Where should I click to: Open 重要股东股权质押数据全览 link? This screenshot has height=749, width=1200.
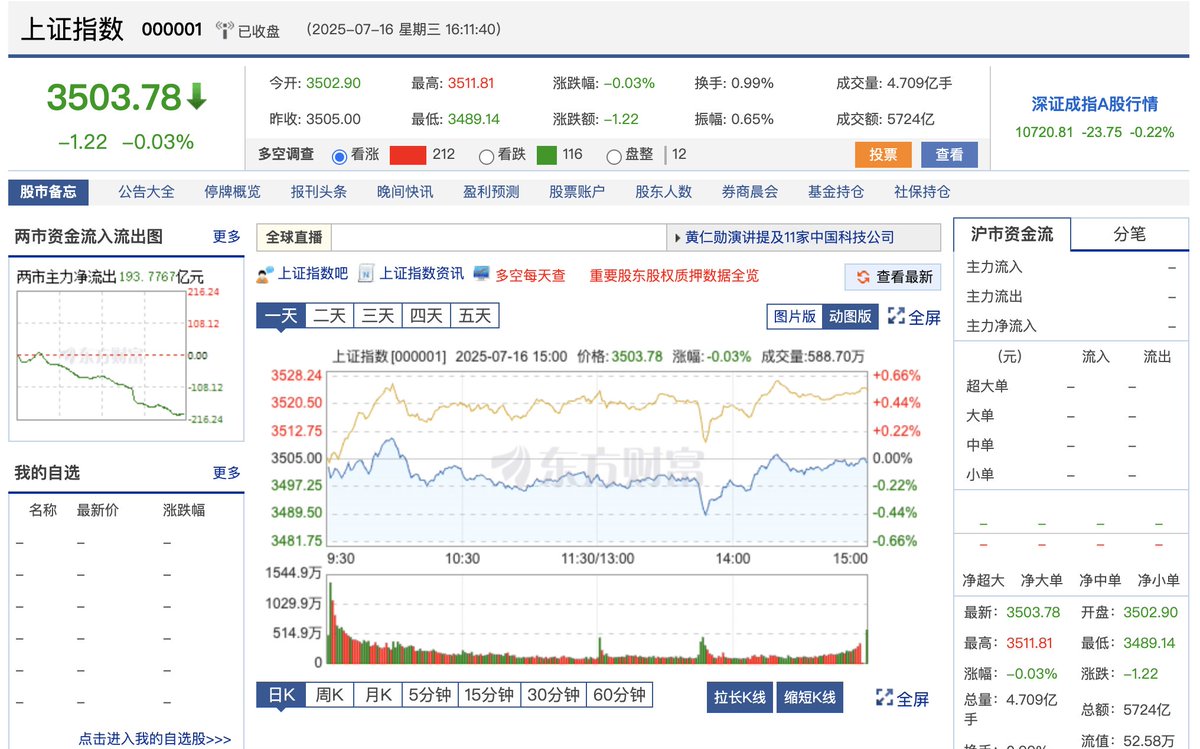click(x=674, y=275)
